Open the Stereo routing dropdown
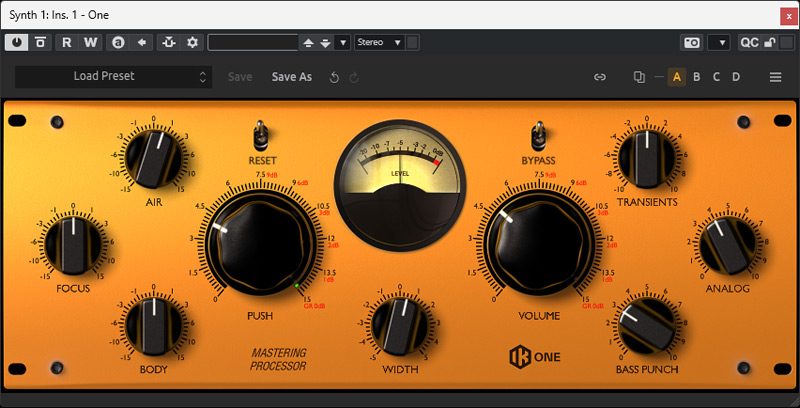Viewport: 800px width, 408px height. point(379,42)
